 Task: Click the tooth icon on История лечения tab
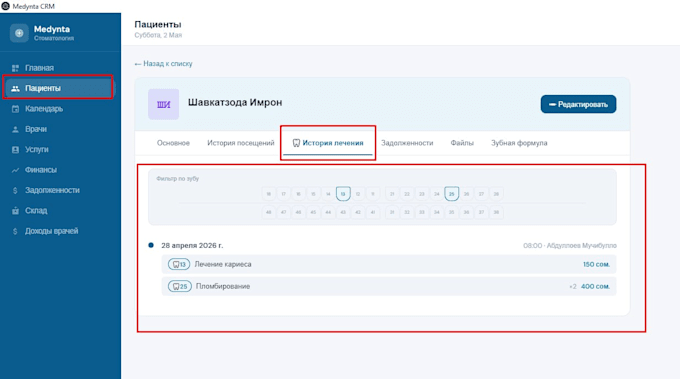click(x=296, y=143)
